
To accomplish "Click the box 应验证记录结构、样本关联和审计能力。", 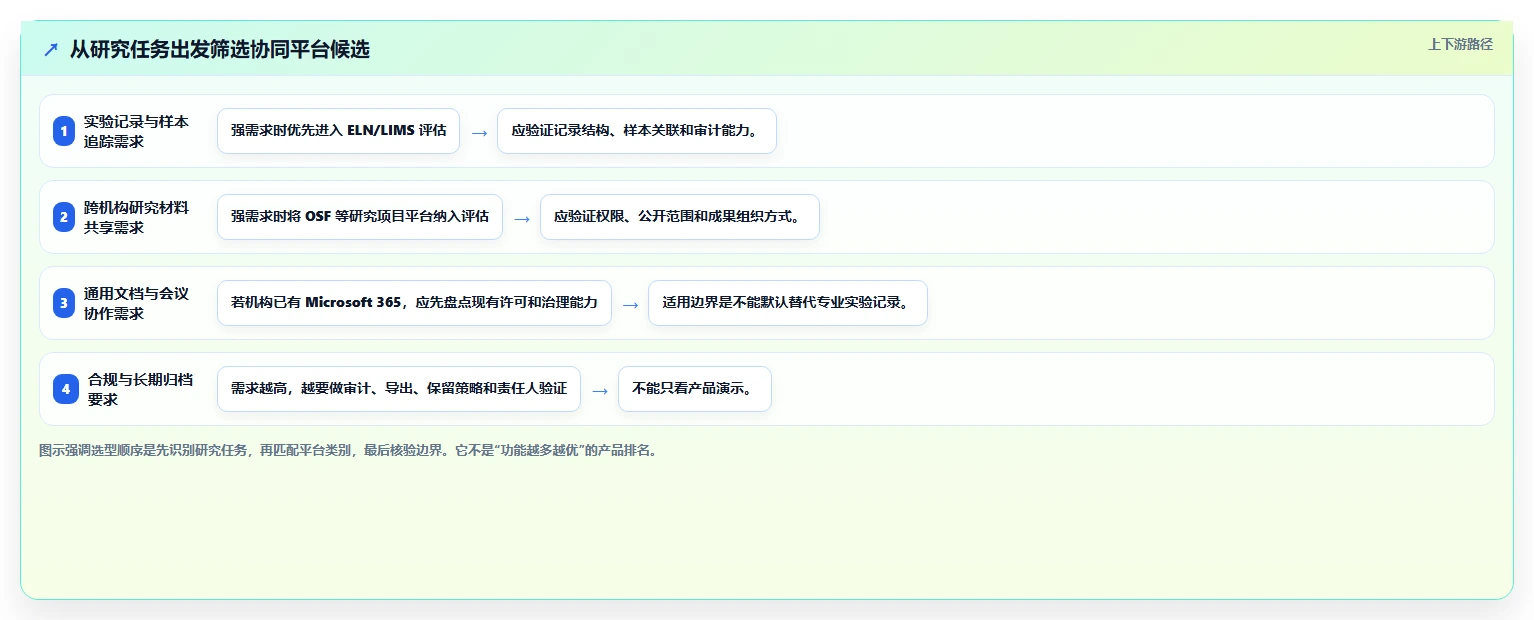I will coord(637,131).
